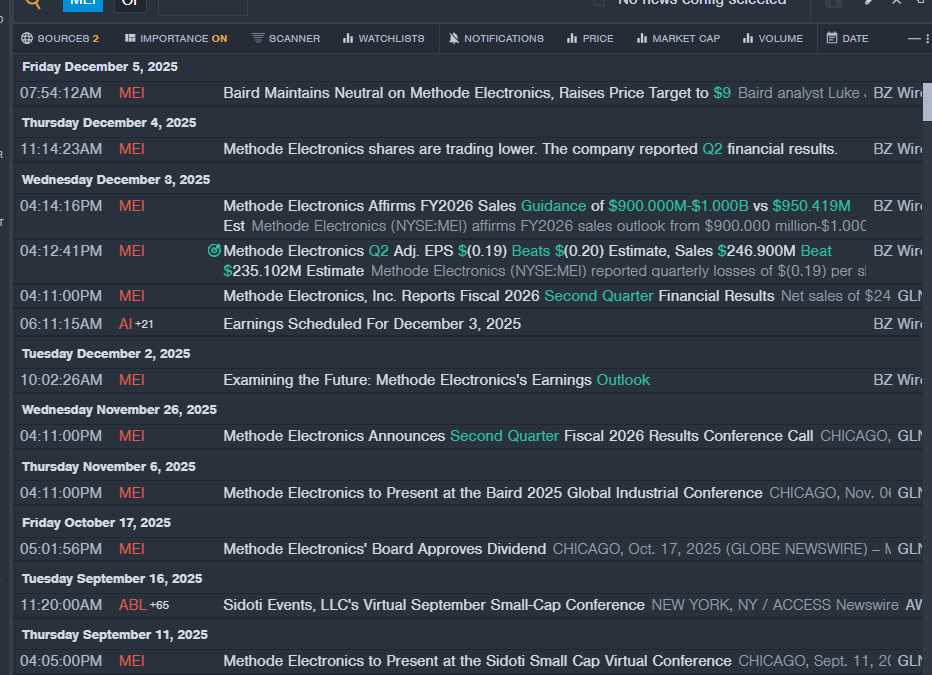Open the three-dot overflow menu in filter bar
The image size is (932, 675).
click(x=914, y=39)
